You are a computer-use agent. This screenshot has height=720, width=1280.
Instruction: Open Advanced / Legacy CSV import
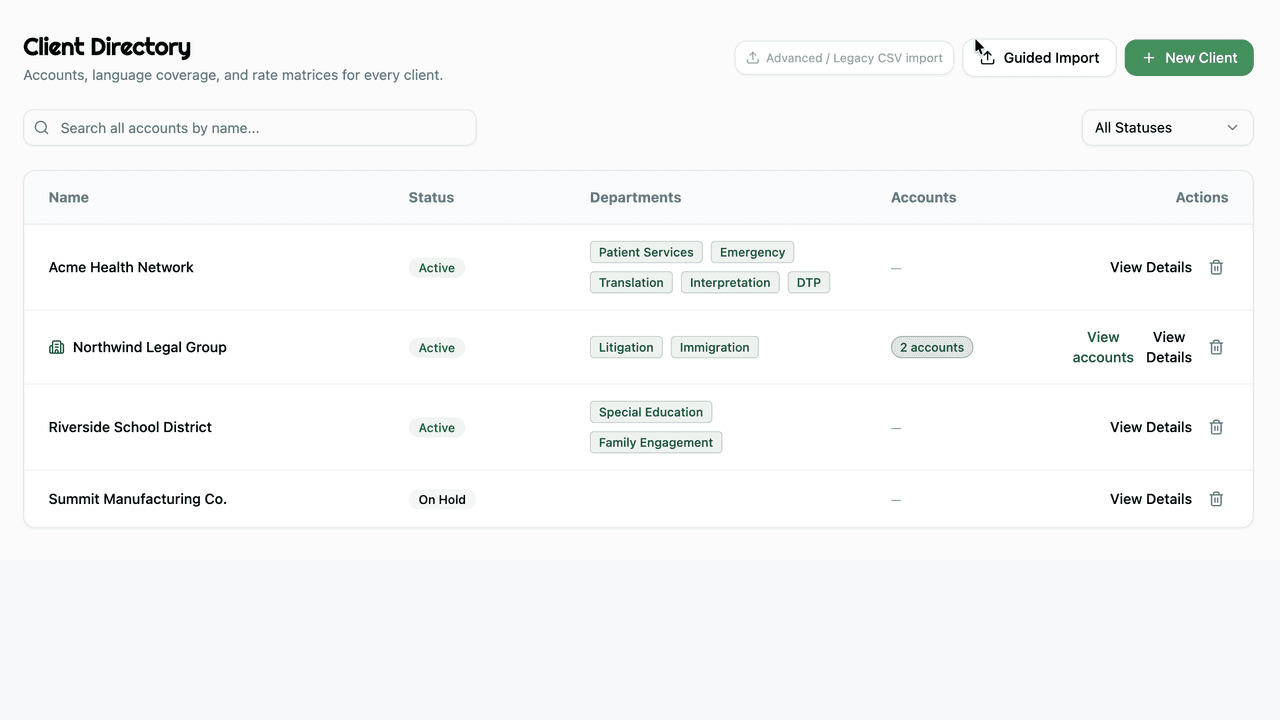pyautogui.click(x=844, y=58)
